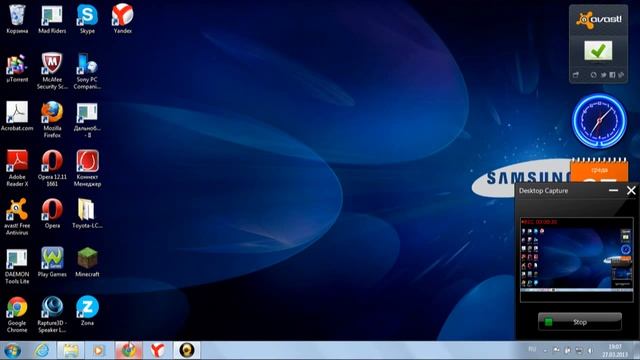Open the Sony PC Companion shortcut

[x=87, y=71]
